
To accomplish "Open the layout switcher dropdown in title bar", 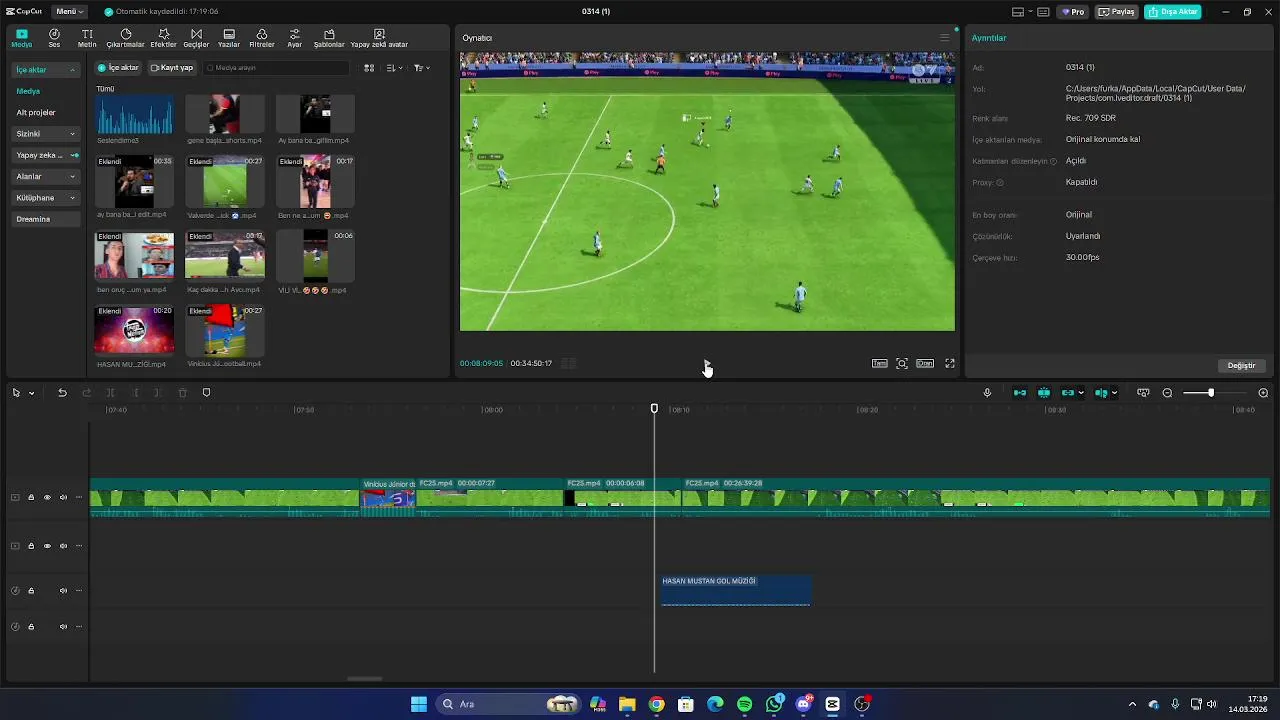I will coord(1021,12).
